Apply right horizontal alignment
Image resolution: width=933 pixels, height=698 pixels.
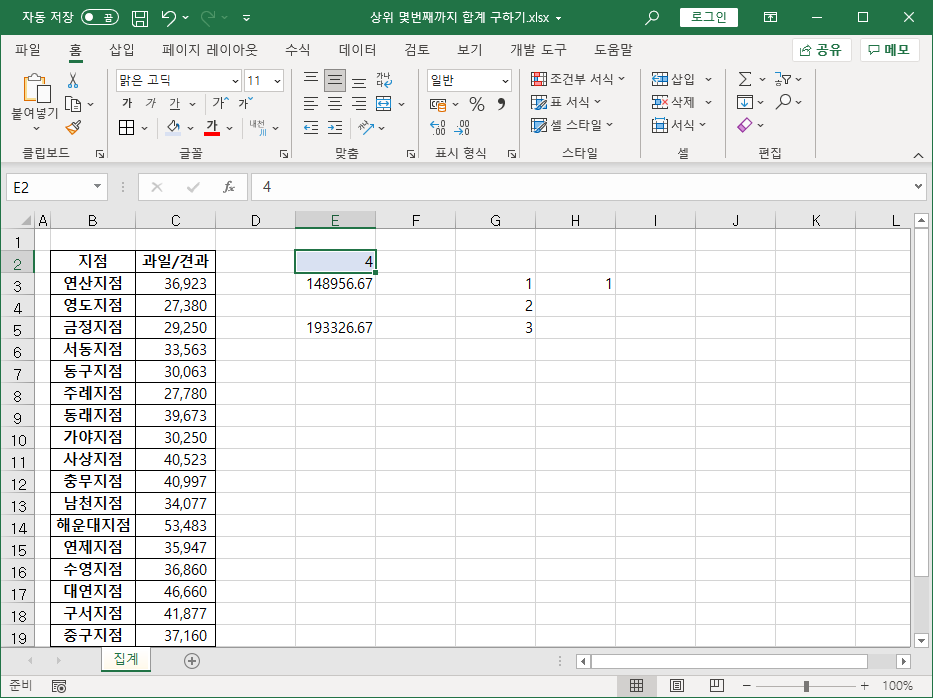[359, 104]
